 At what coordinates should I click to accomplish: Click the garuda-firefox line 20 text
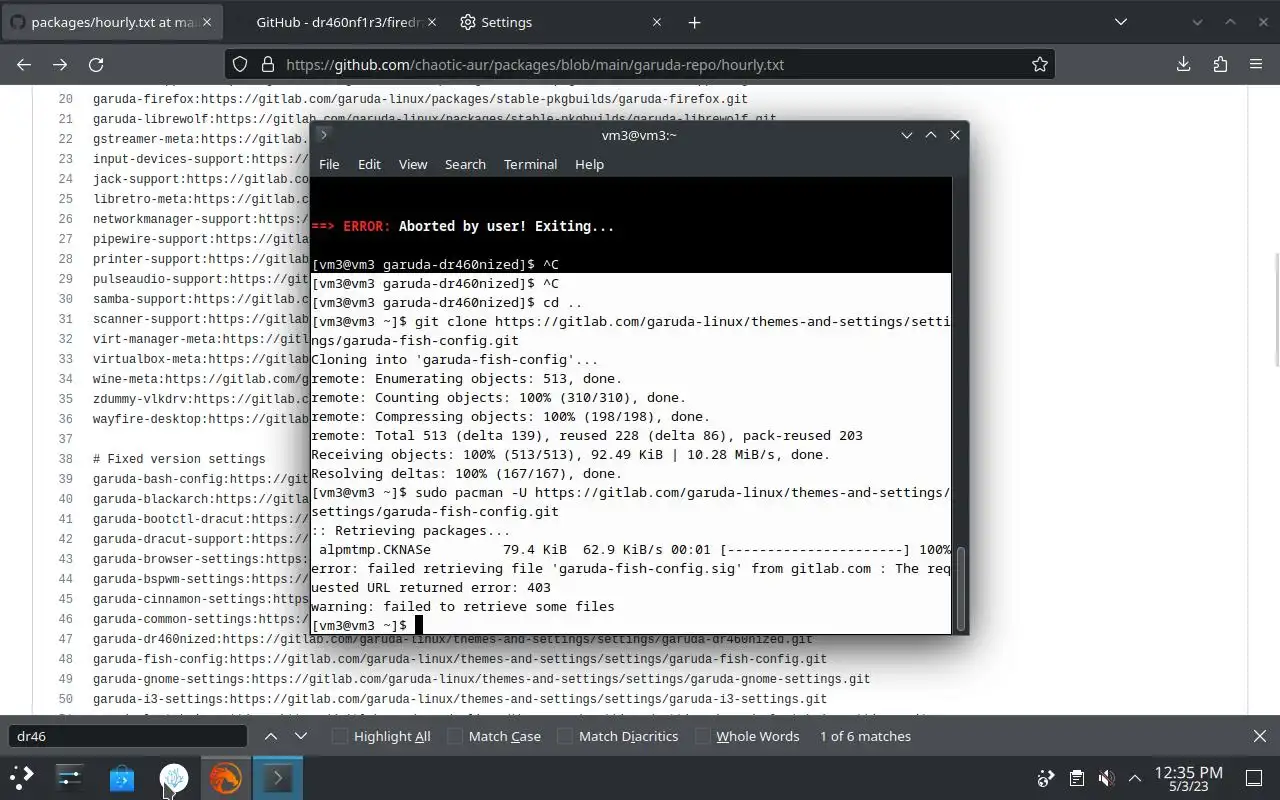(420, 99)
